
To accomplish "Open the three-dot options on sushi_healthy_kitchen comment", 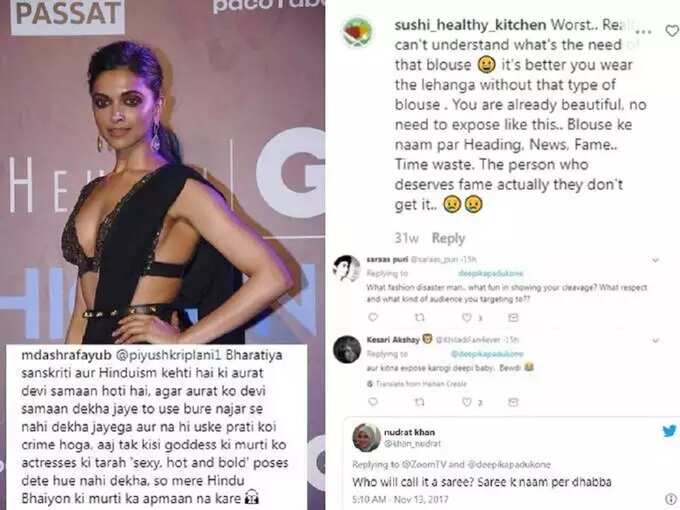I will coord(644,32).
